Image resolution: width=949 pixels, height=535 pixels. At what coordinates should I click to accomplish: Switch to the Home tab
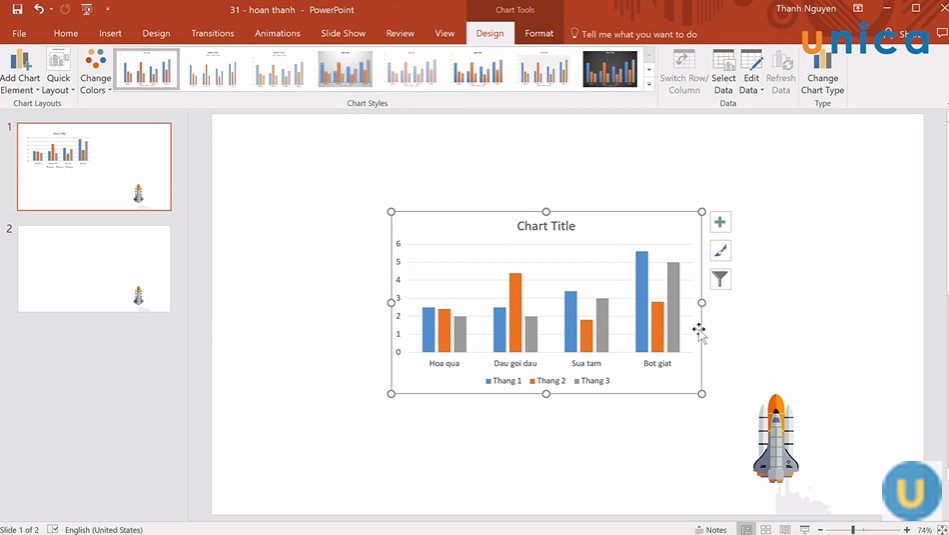click(x=65, y=34)
